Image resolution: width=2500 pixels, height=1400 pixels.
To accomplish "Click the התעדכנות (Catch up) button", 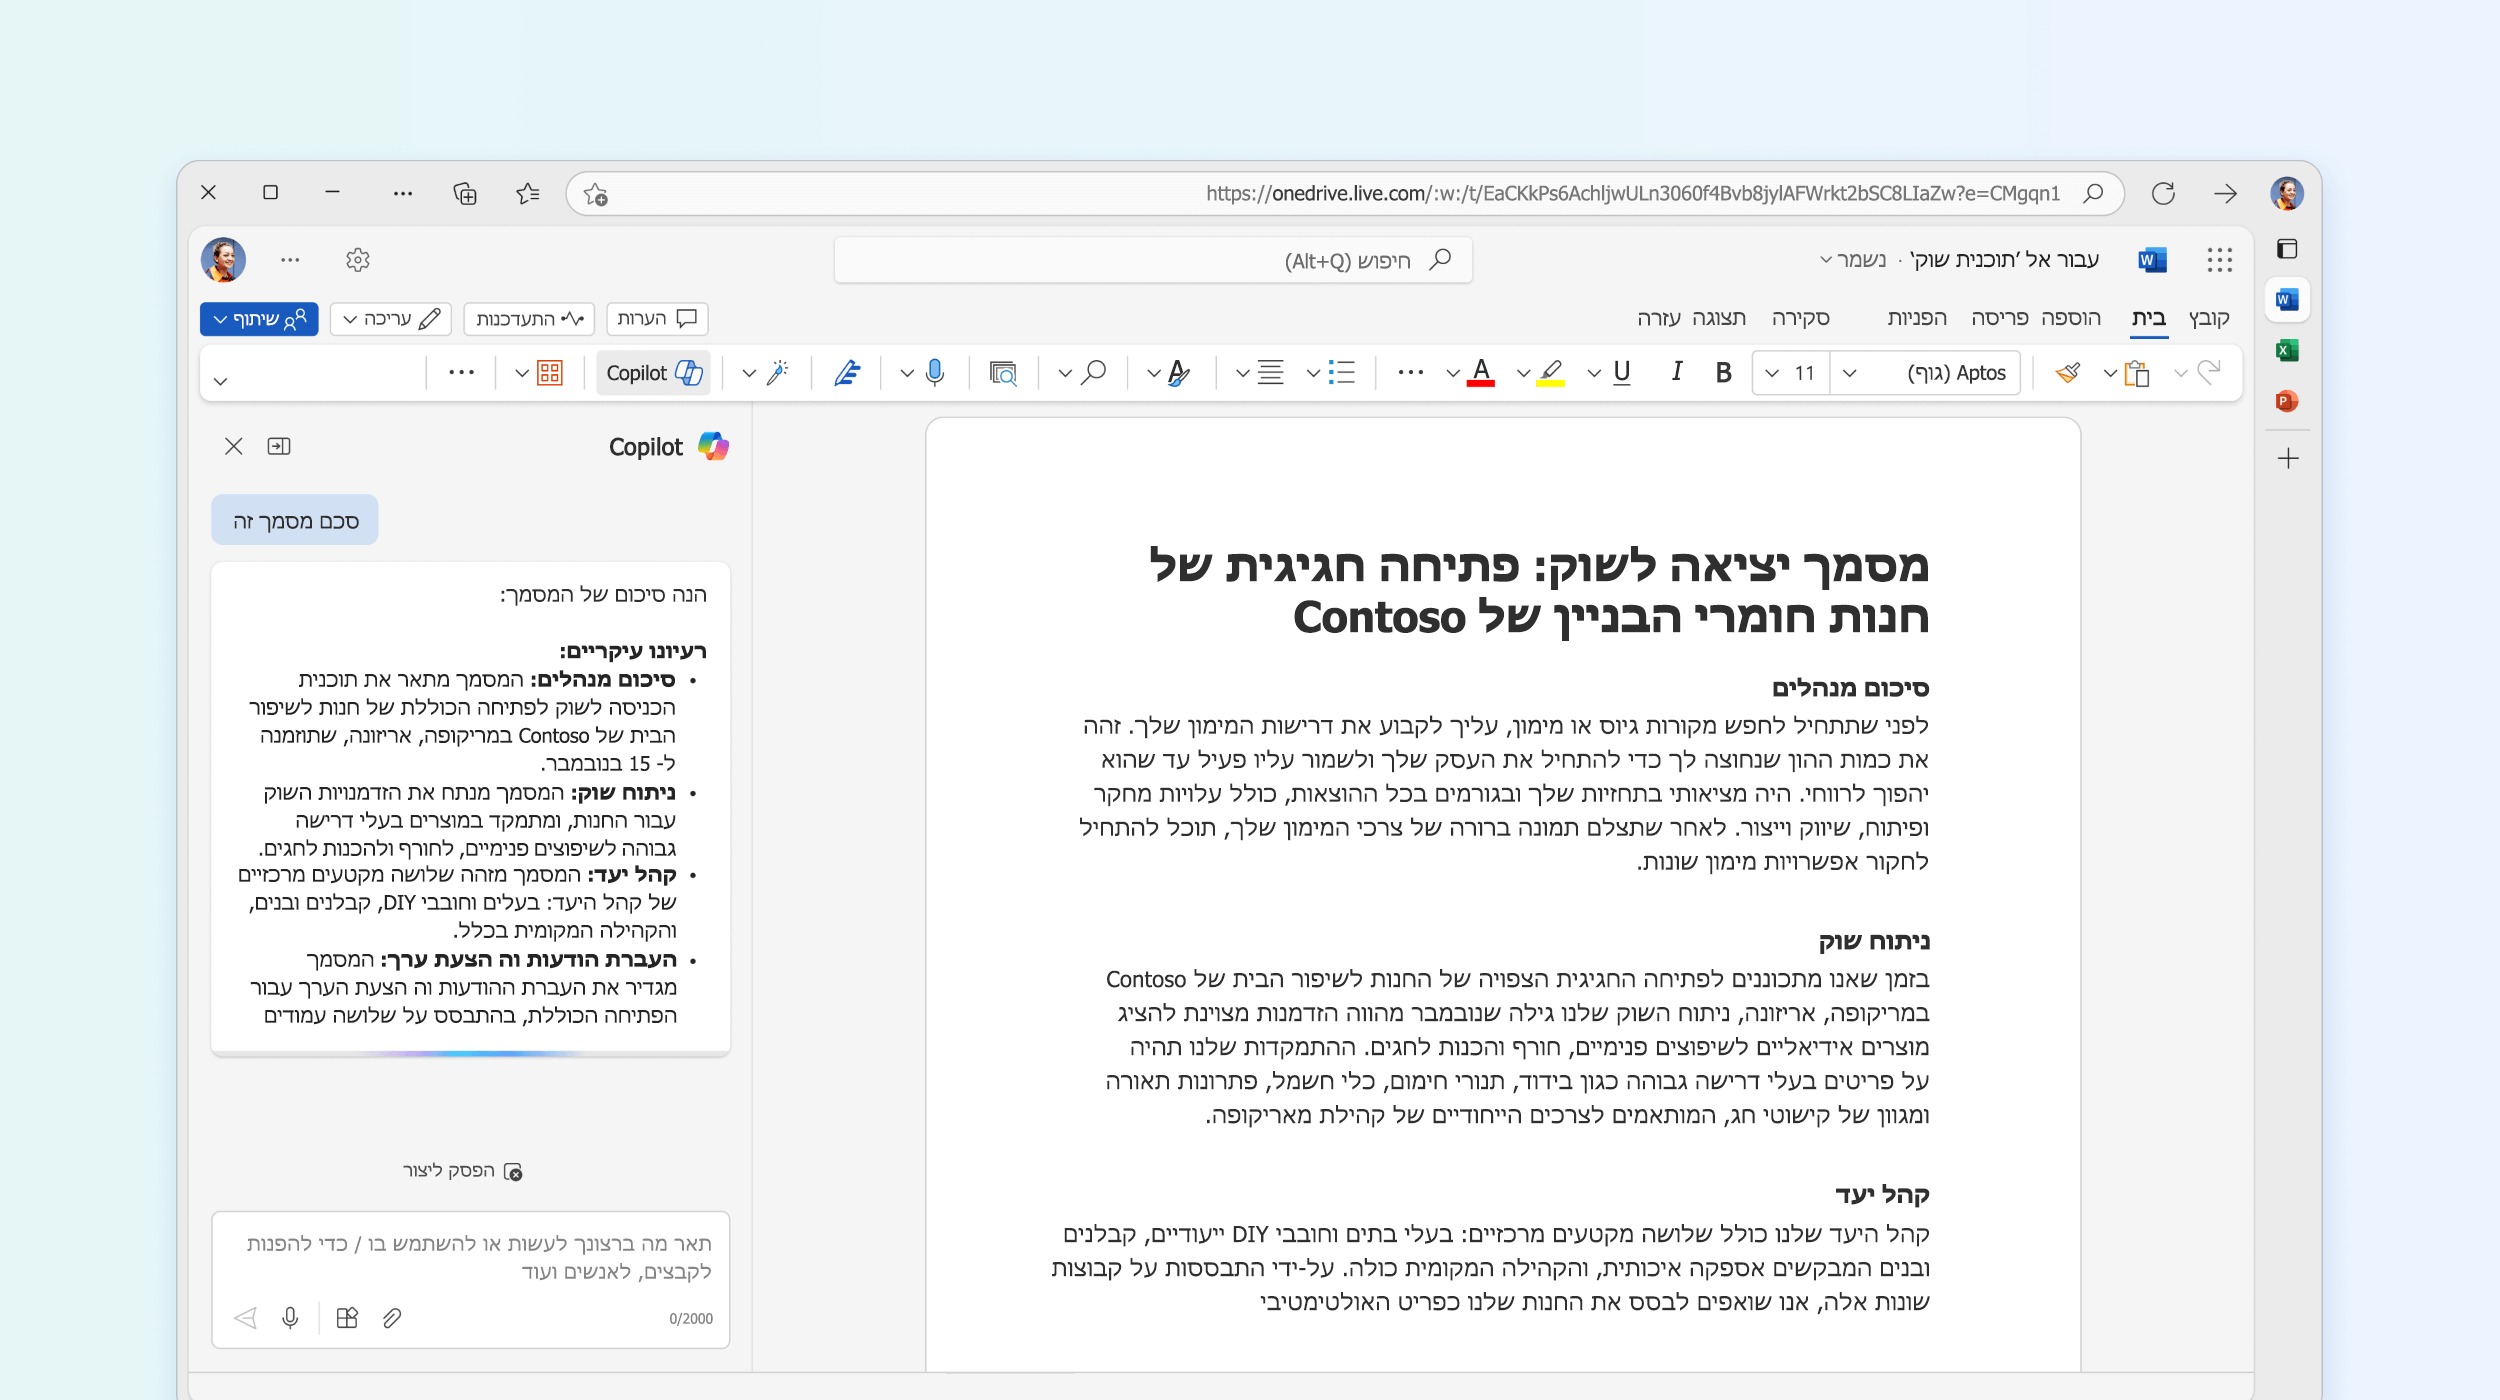I will [529, 318].
